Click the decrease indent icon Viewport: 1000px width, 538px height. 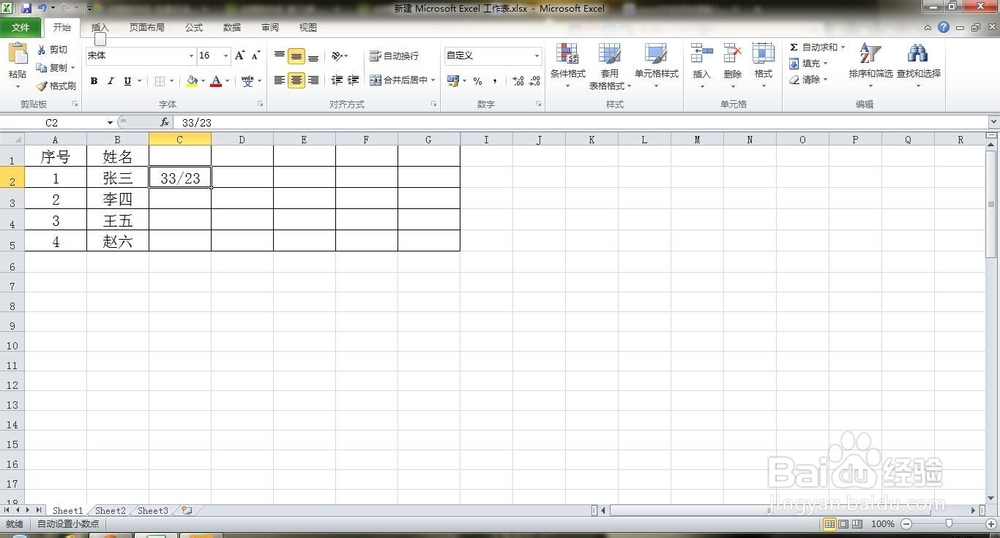click(x=337, y=80)
